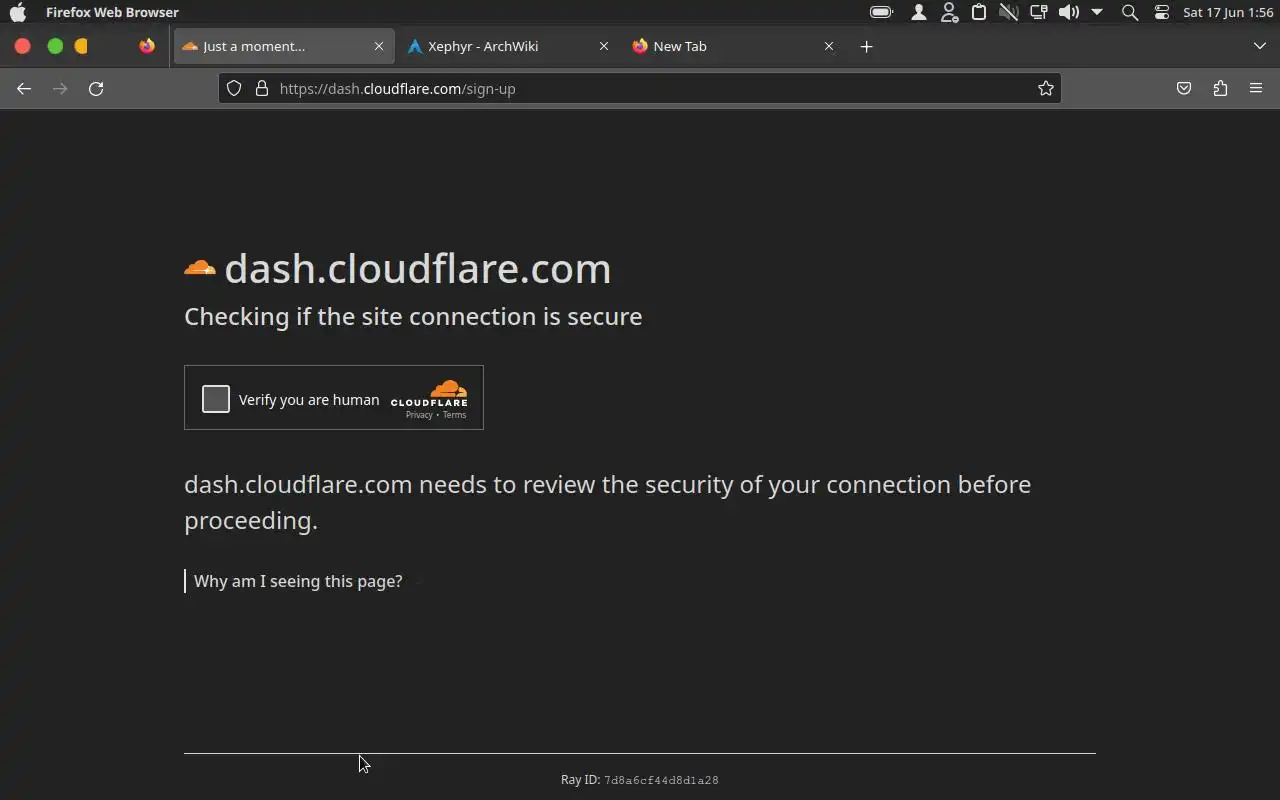Open the control center toggle icon
This screenshot has width=1280, height=800.
(1161, 12)
